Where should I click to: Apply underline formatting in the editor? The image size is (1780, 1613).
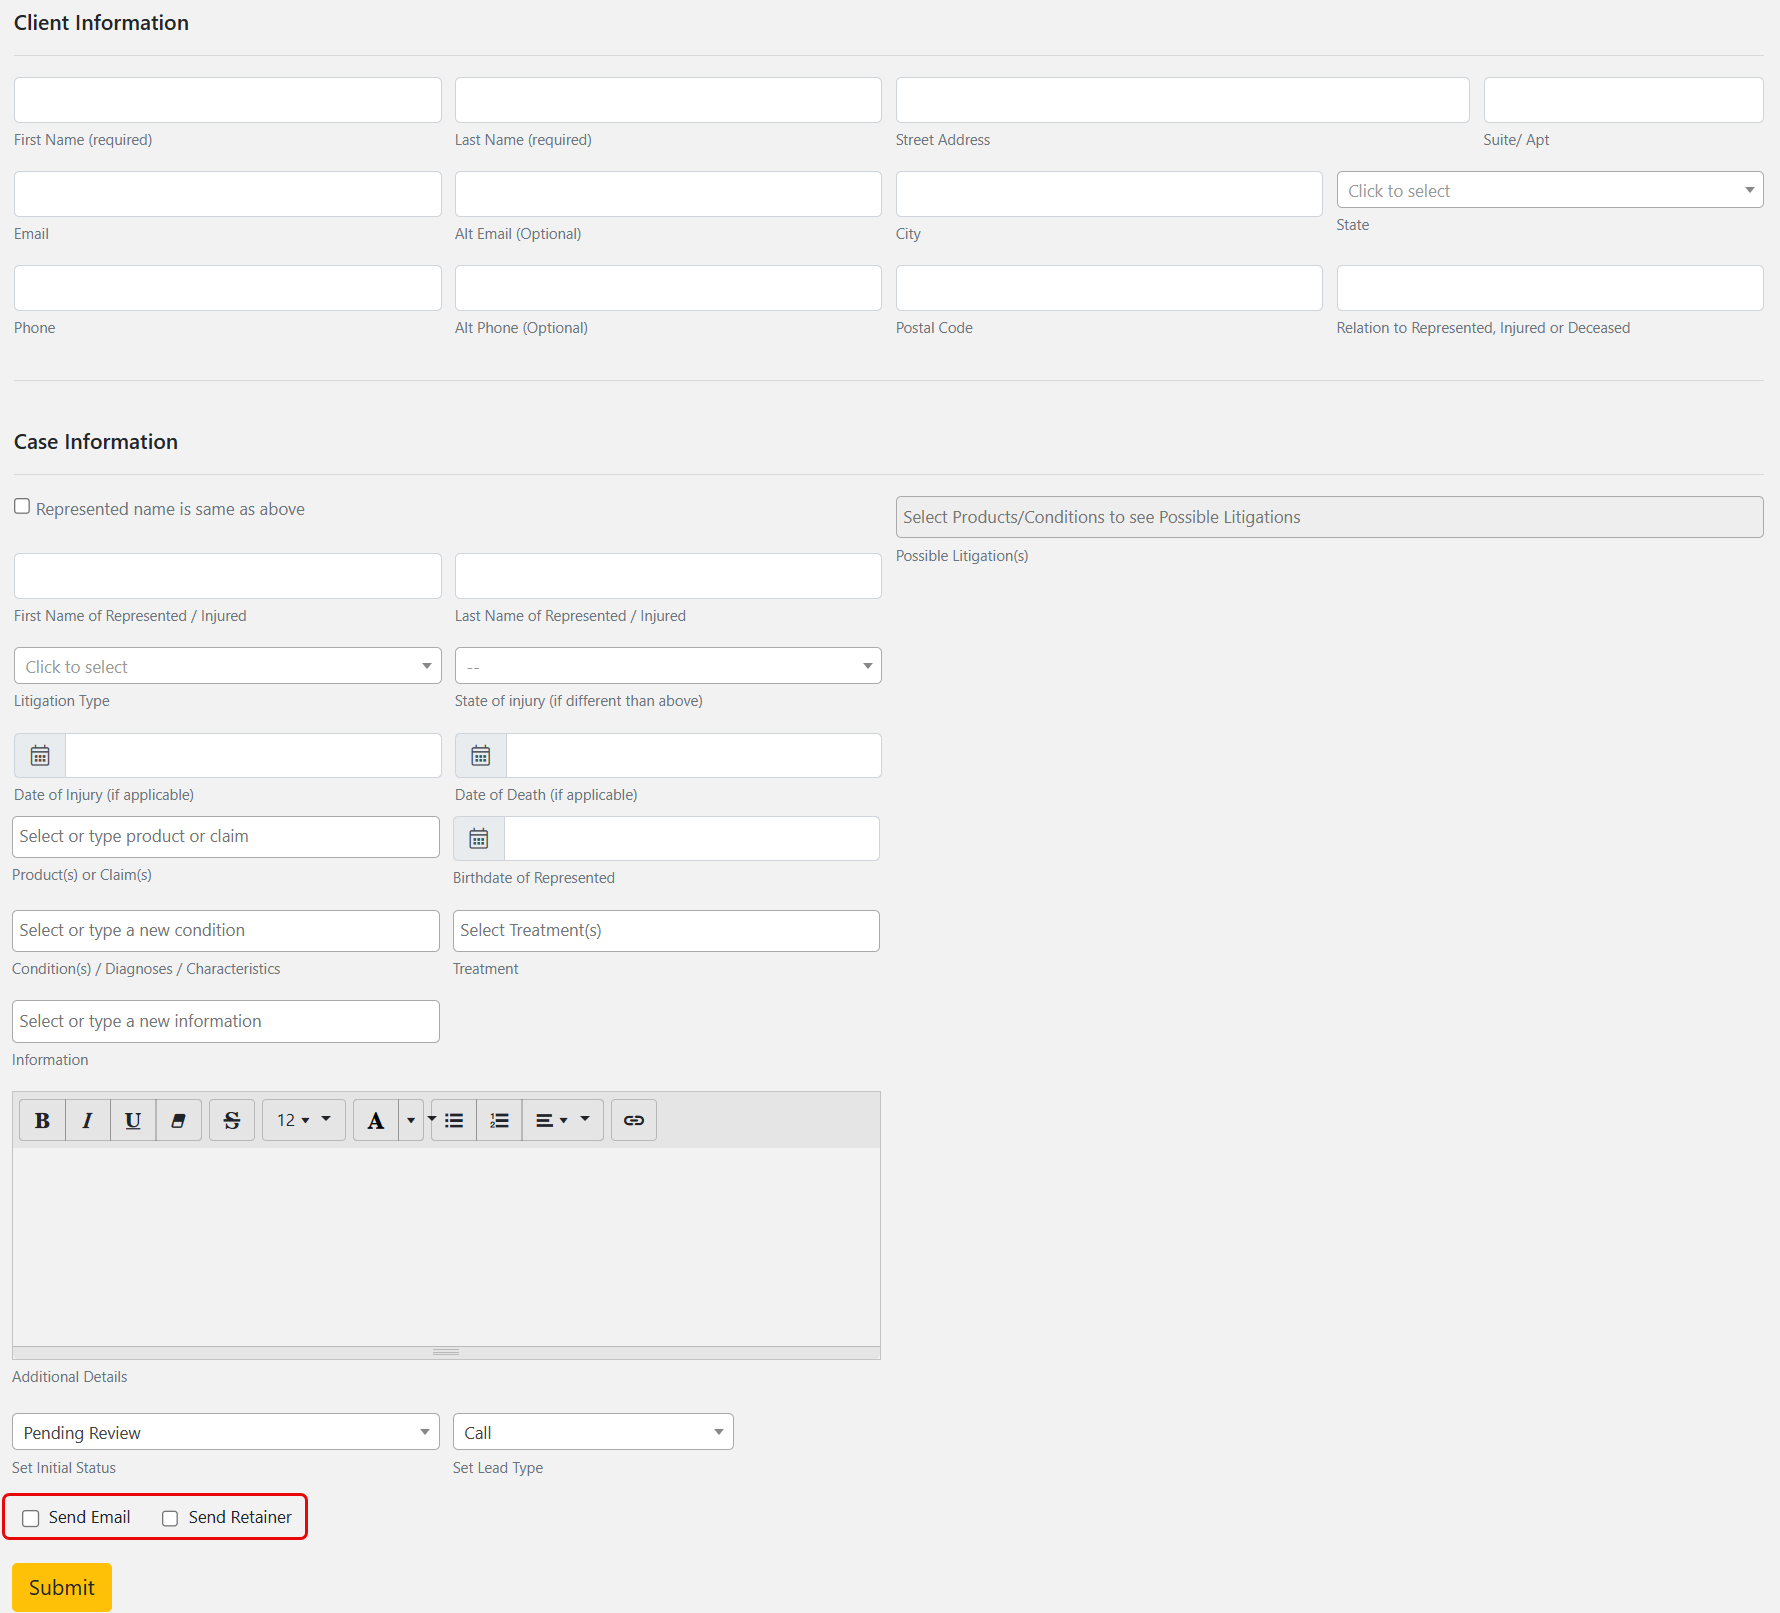point(133,1120)
